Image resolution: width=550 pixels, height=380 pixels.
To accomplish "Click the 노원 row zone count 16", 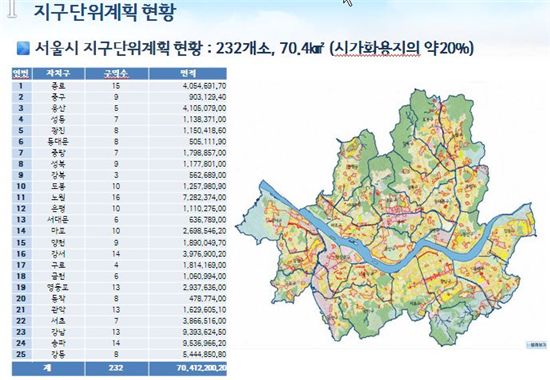I will (x=116, y=198).
